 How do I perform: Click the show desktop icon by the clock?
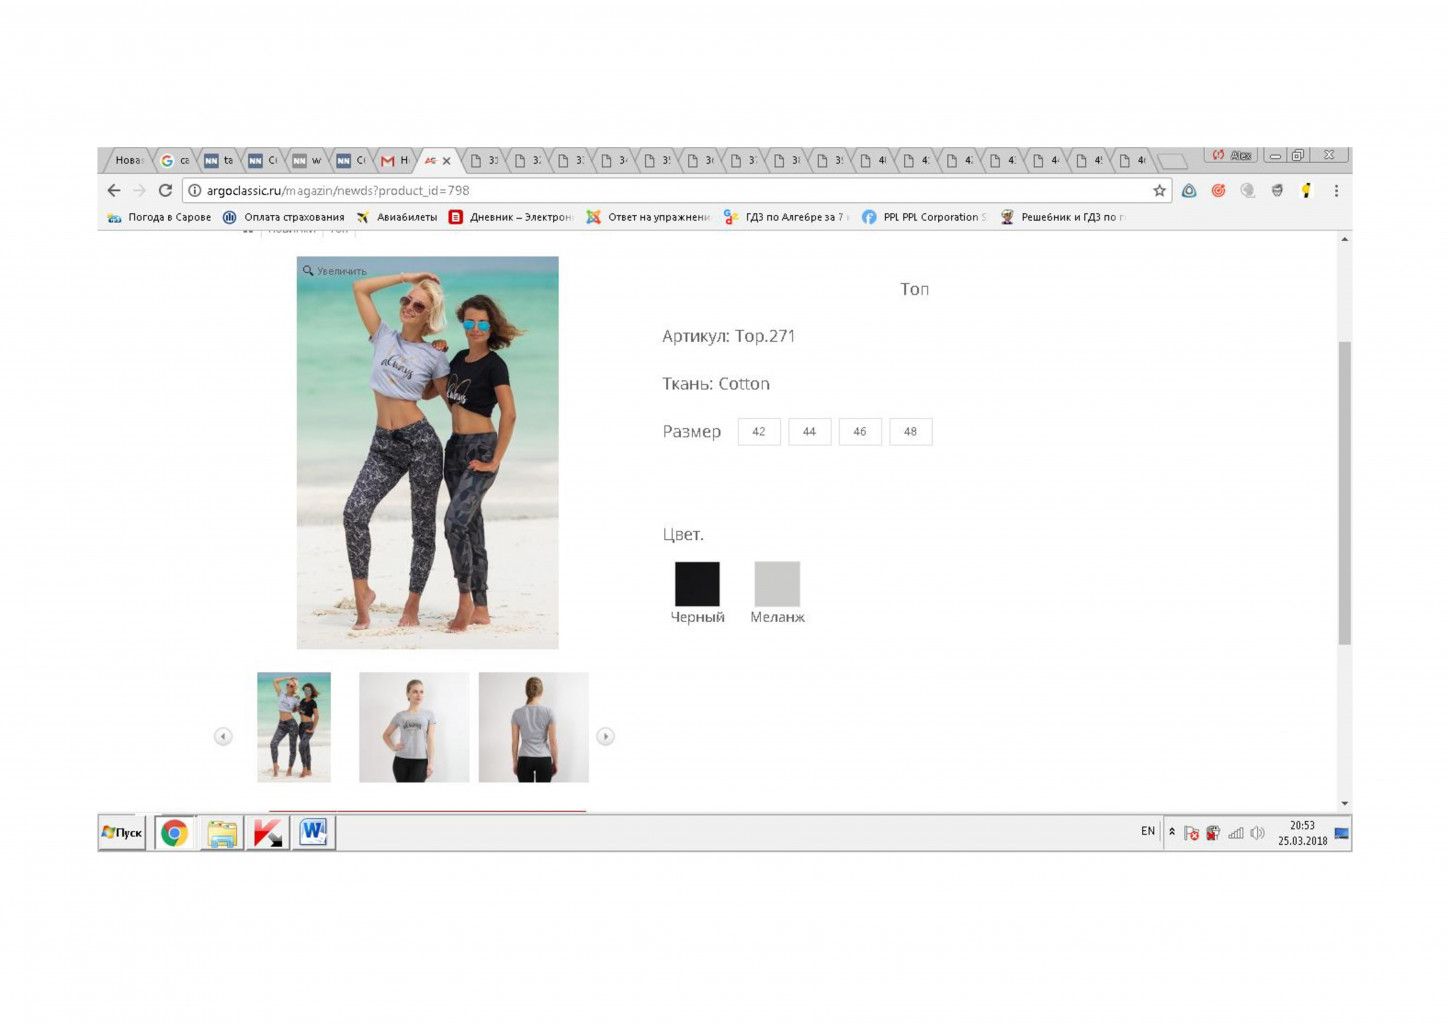coord(1342,833)
